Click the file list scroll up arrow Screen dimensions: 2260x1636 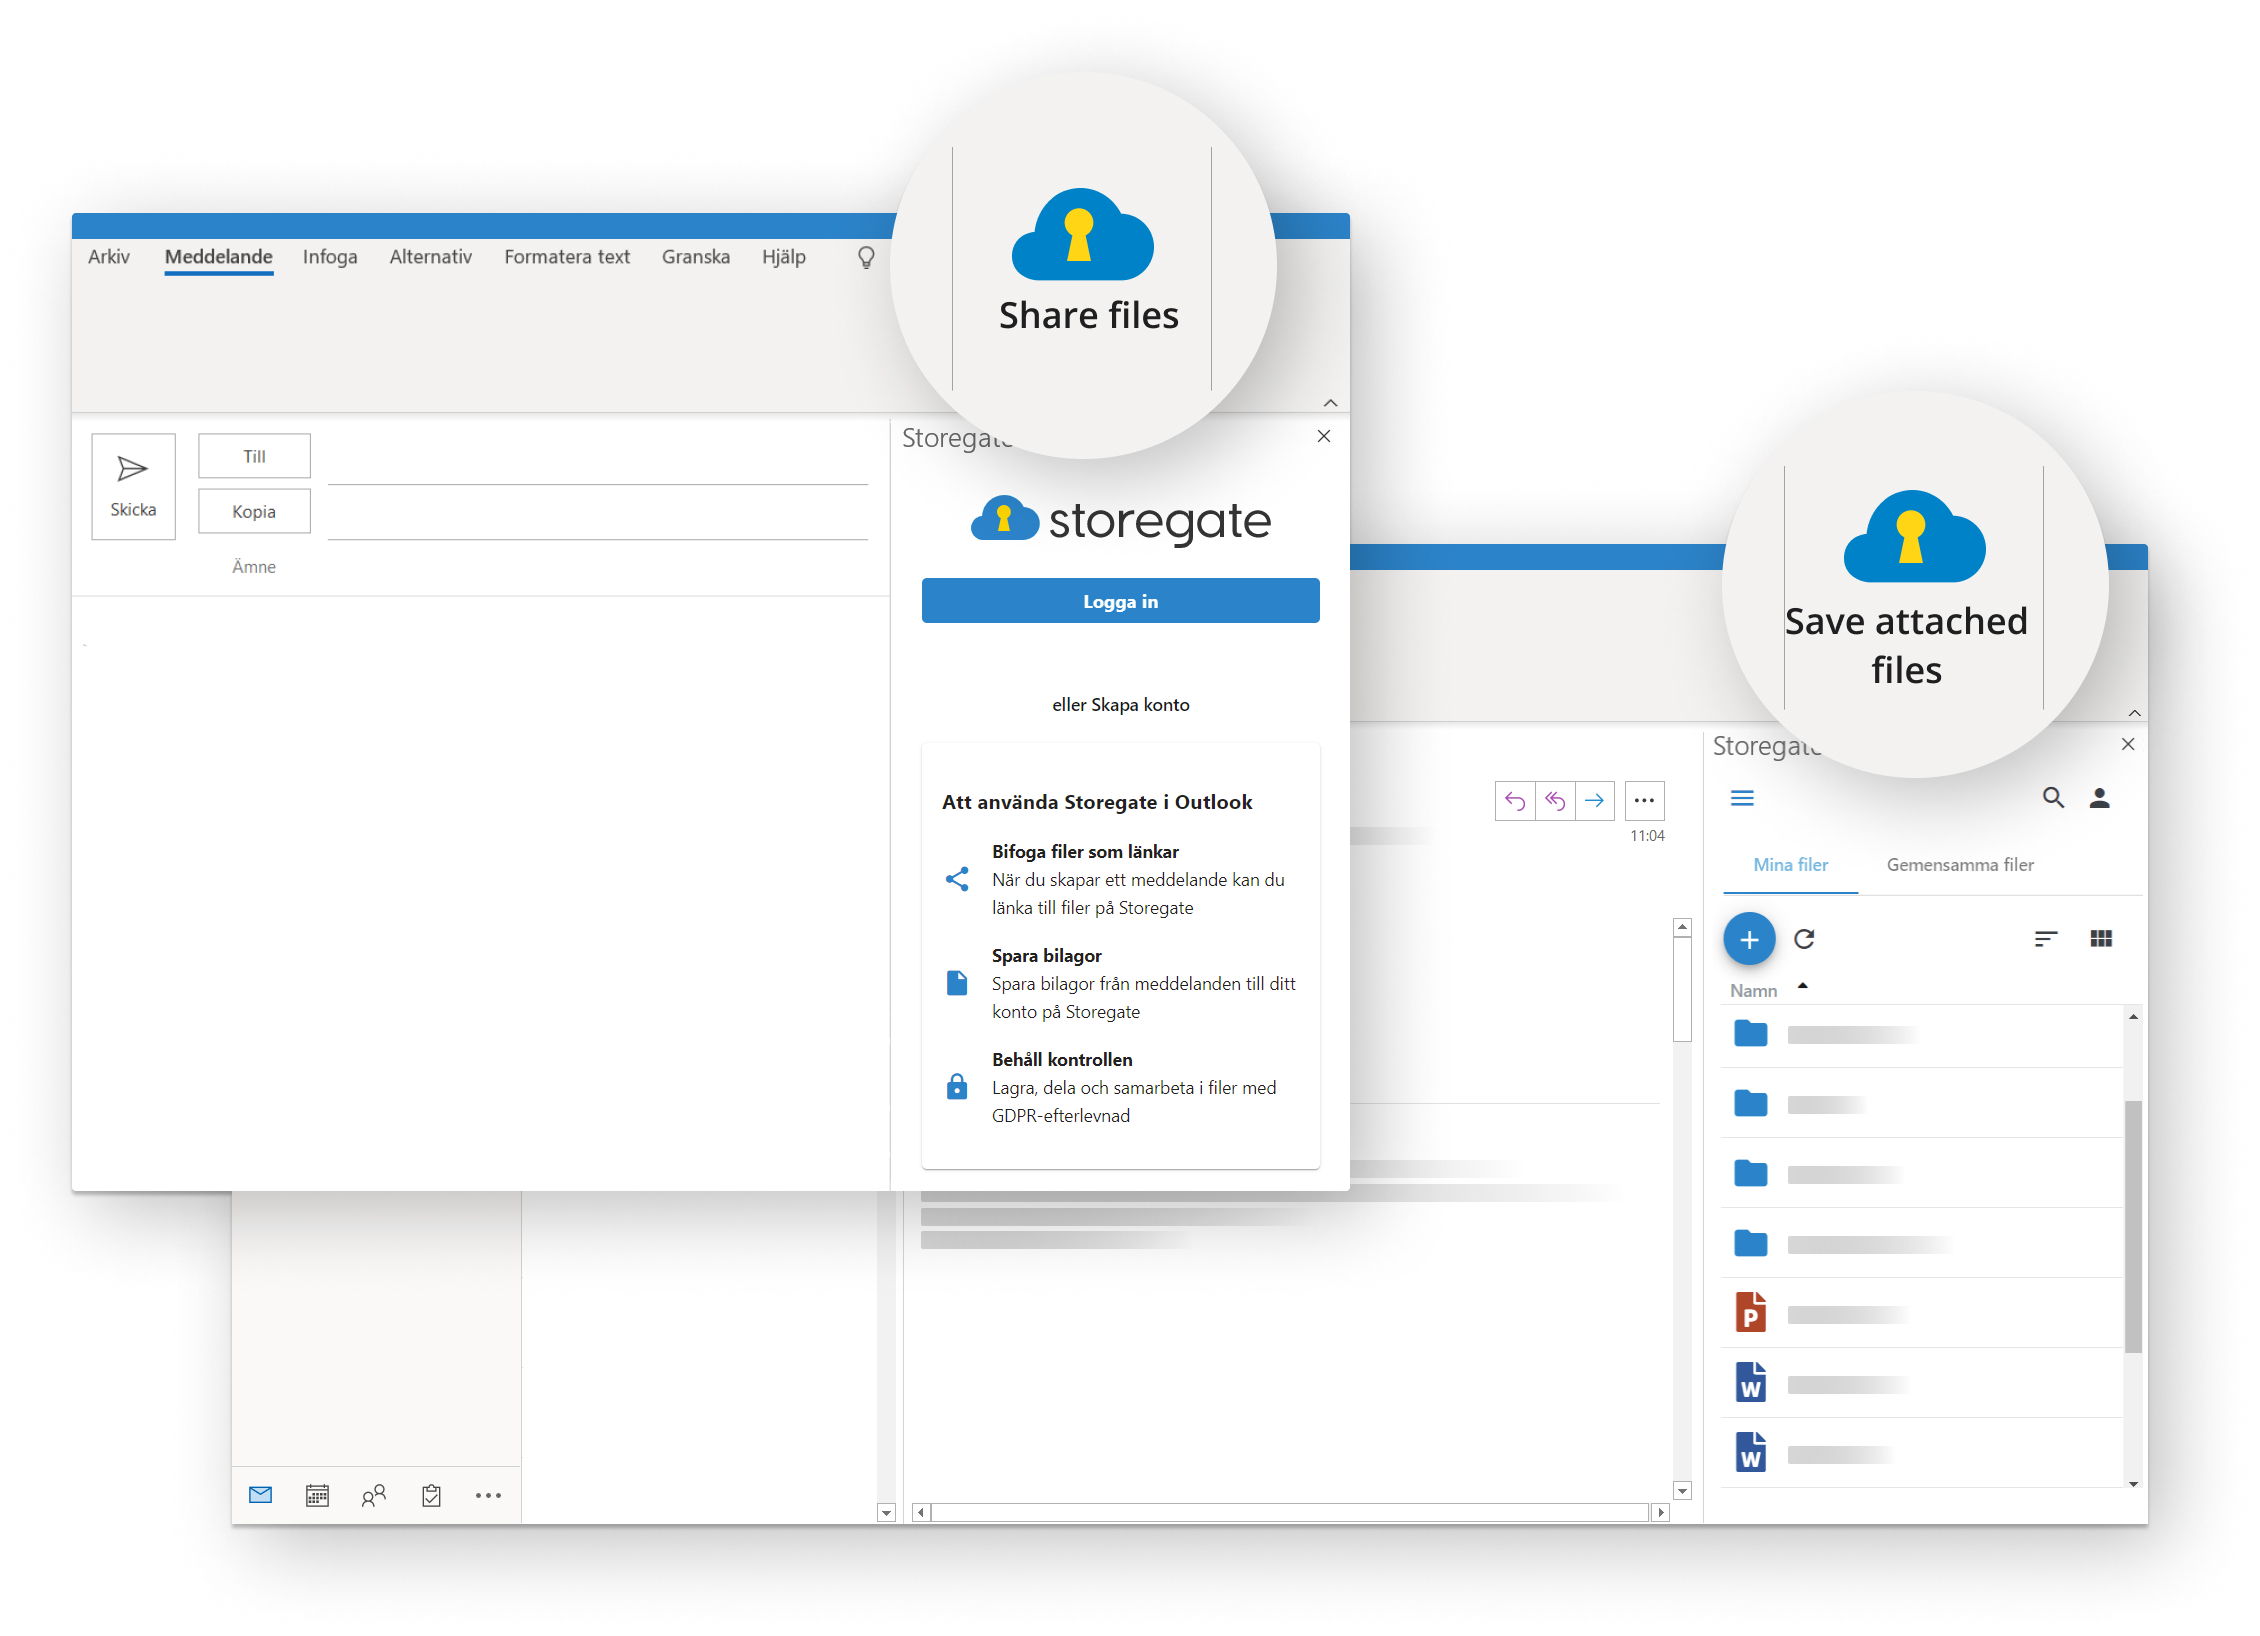pos(2133,1016)
